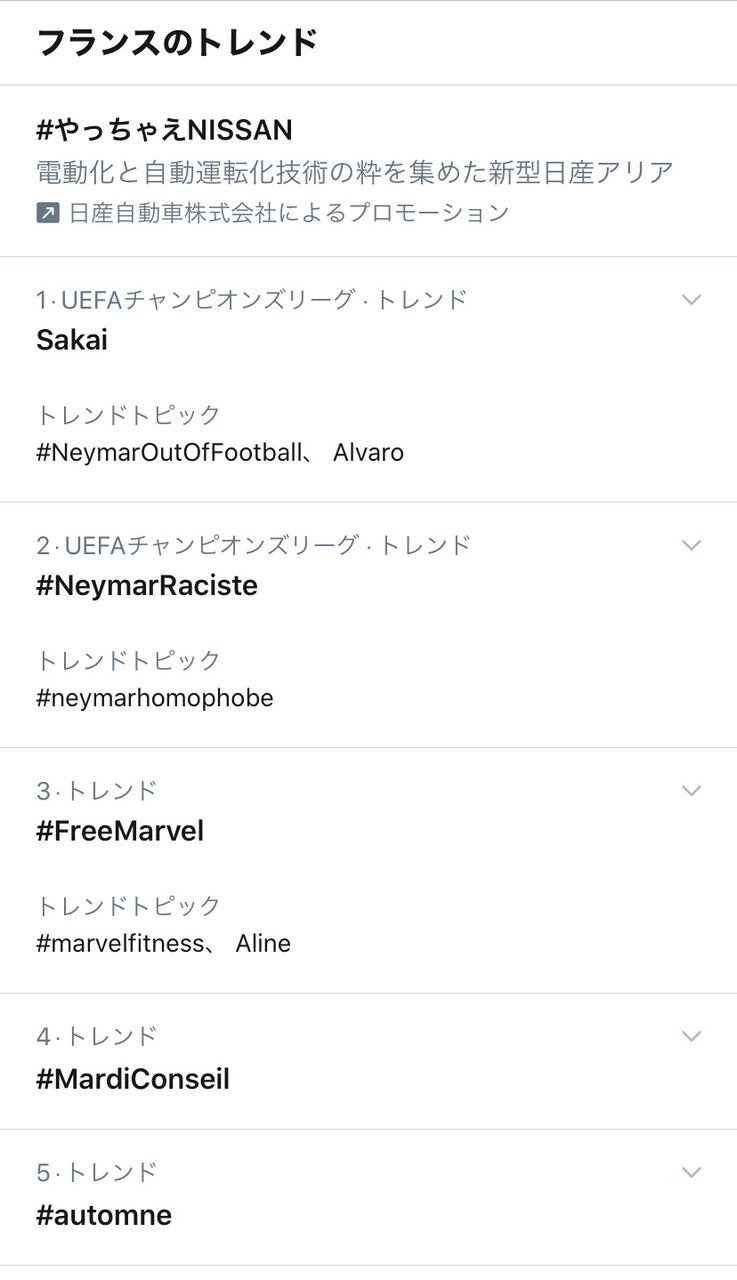Show options chevron for #MardiConseil

(x=691, y=1036)
